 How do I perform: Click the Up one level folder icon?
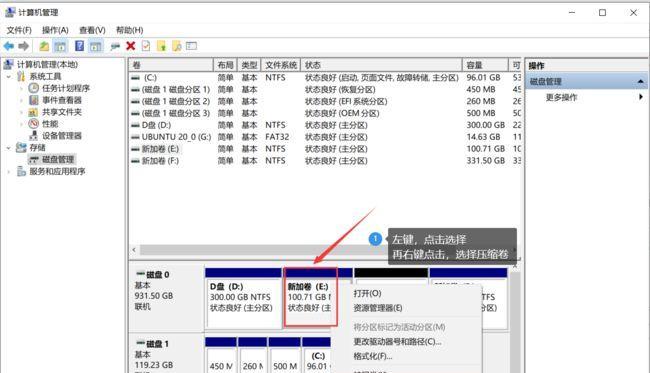click(44, 46)
